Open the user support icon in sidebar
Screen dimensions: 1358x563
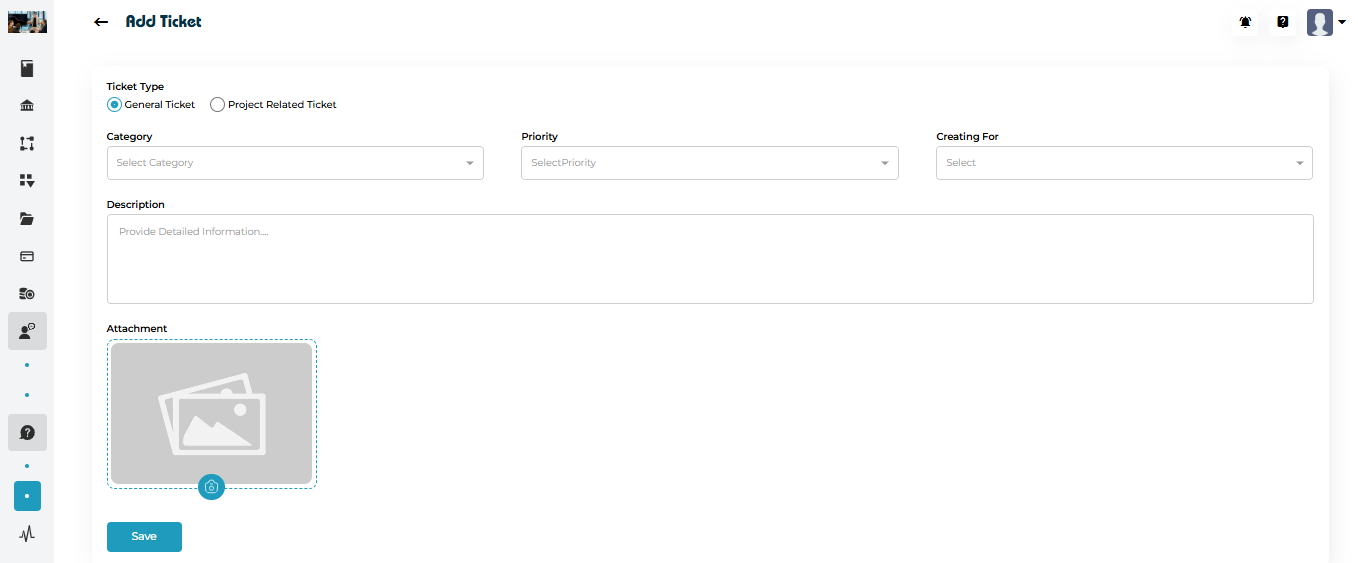[27, 331]
